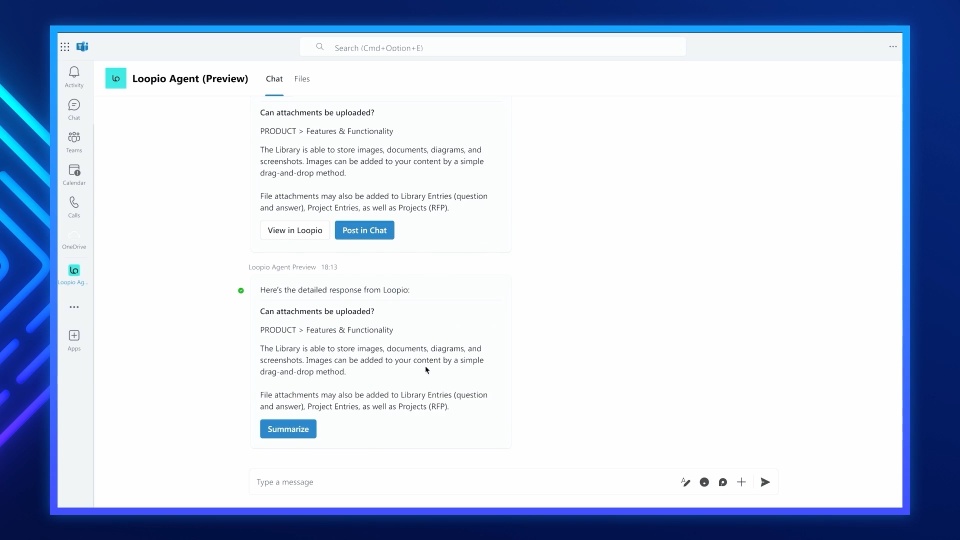
Task: Switch to the Chat tab
Action: tap(274, 78)
